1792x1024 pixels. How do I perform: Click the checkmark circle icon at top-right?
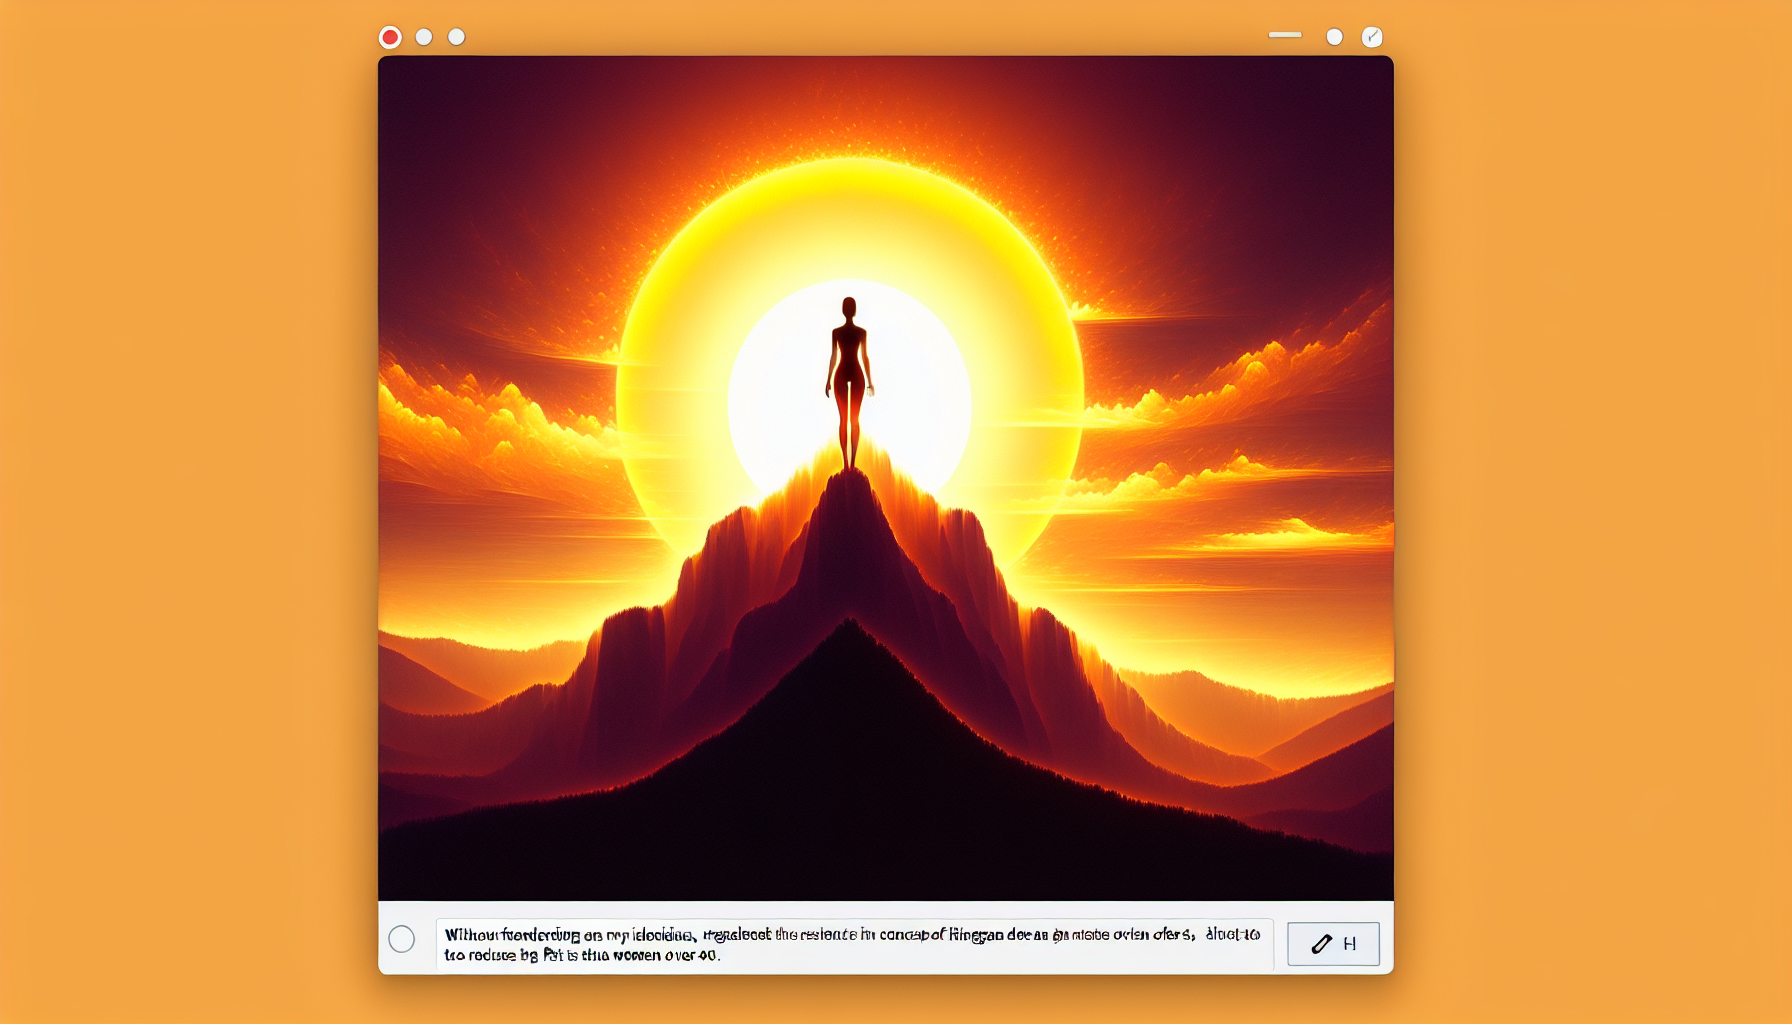(1372, 37)
